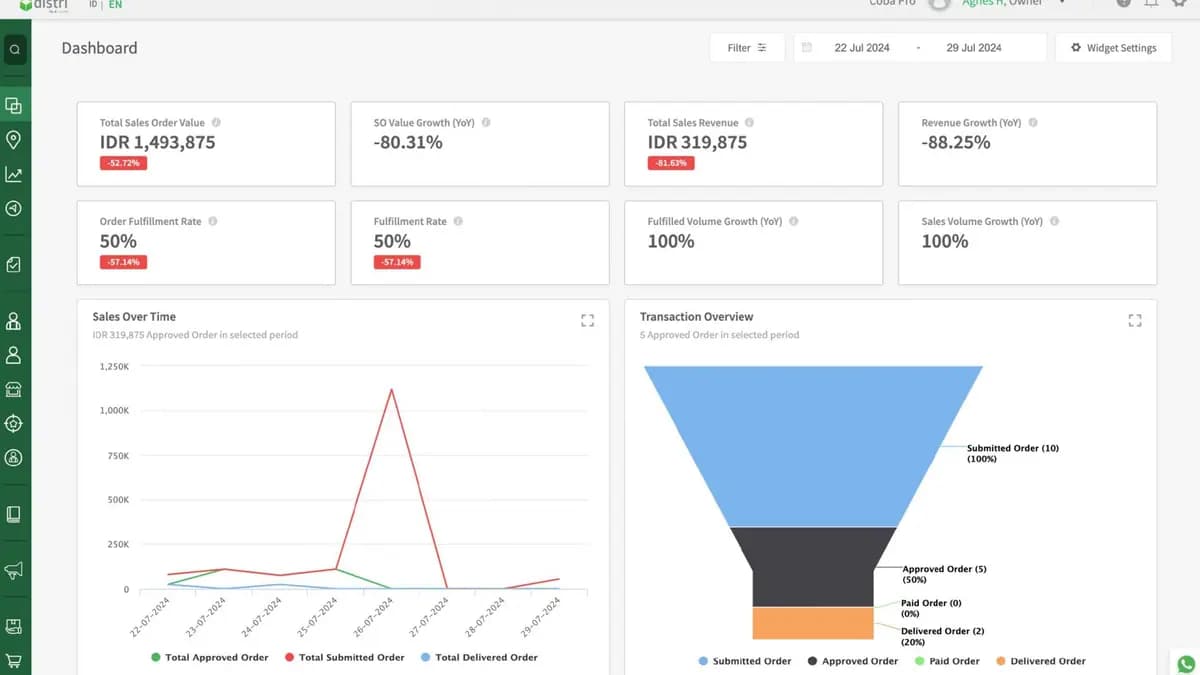Open the line chart analytics sidebar icon
This screenshot has width=1200, height=675.
14,175
